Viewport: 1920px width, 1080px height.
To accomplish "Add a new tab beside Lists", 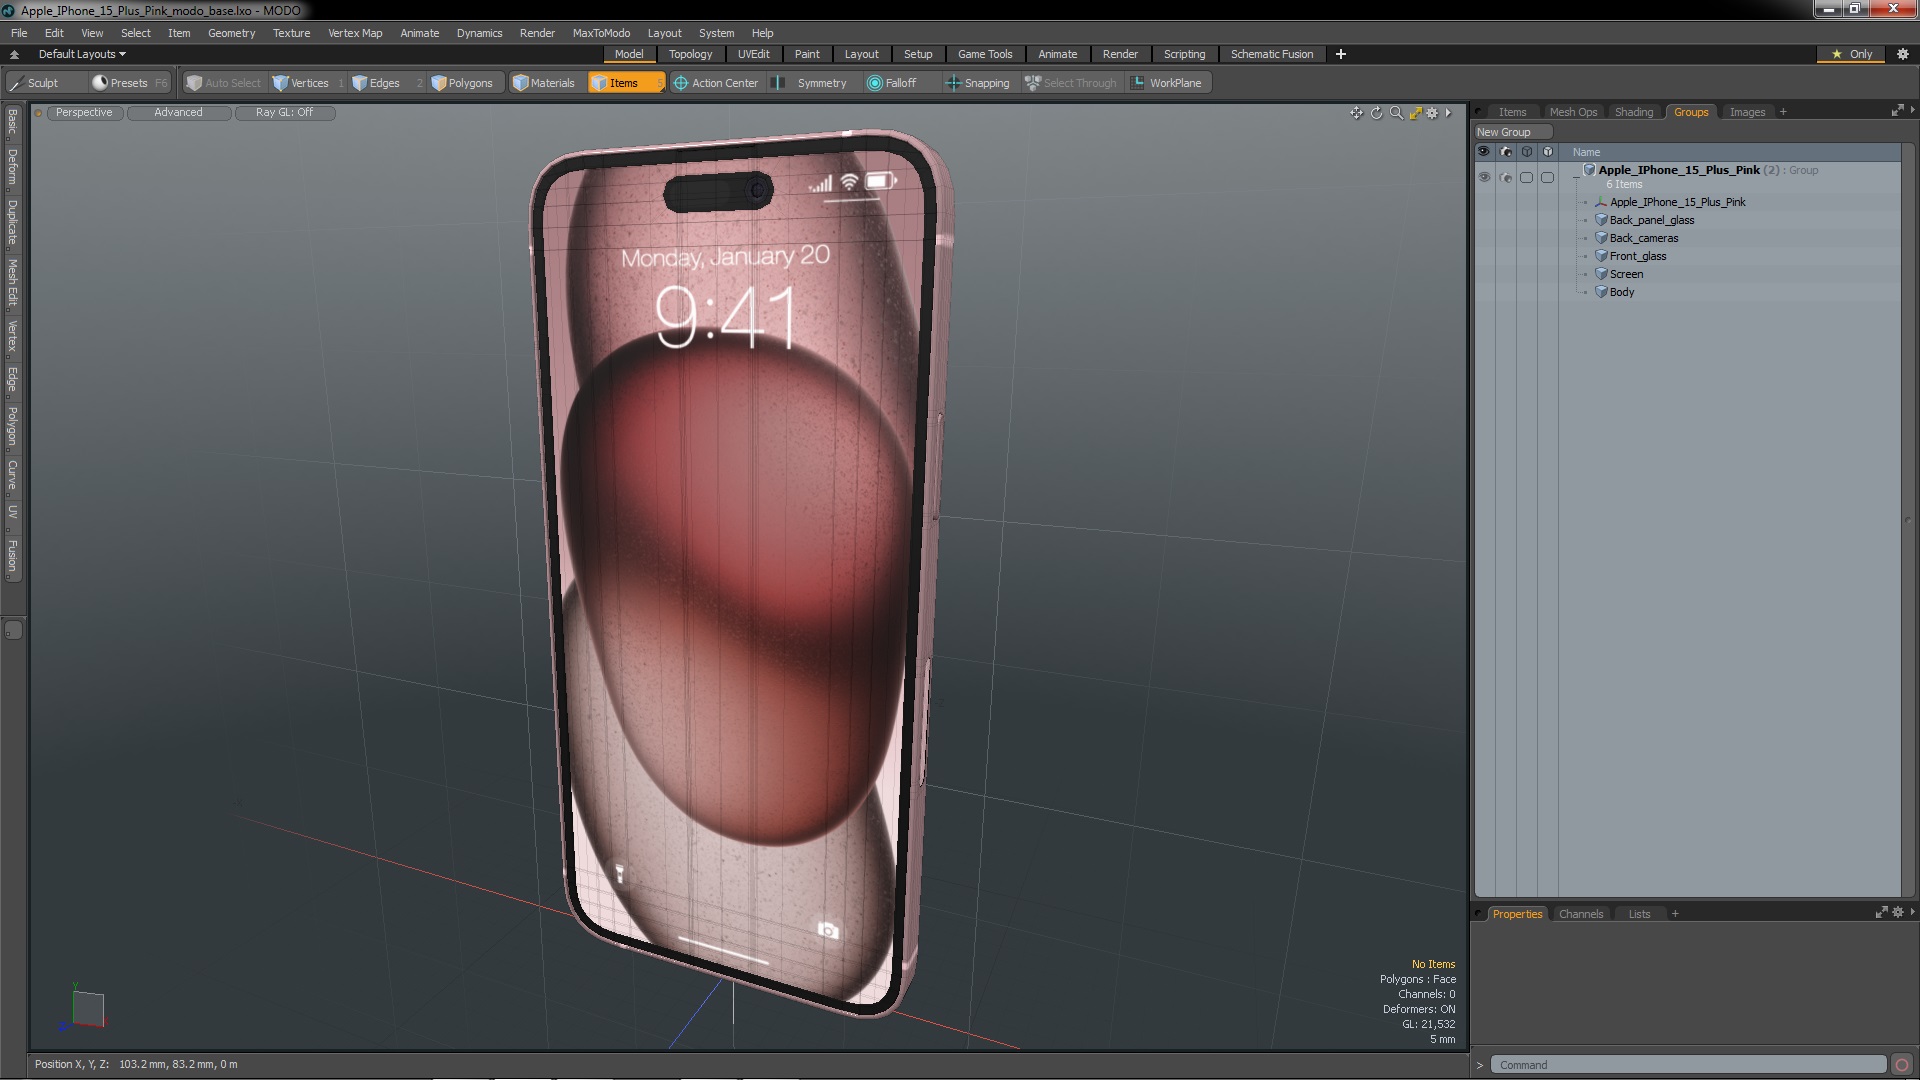I will 1675,914.
